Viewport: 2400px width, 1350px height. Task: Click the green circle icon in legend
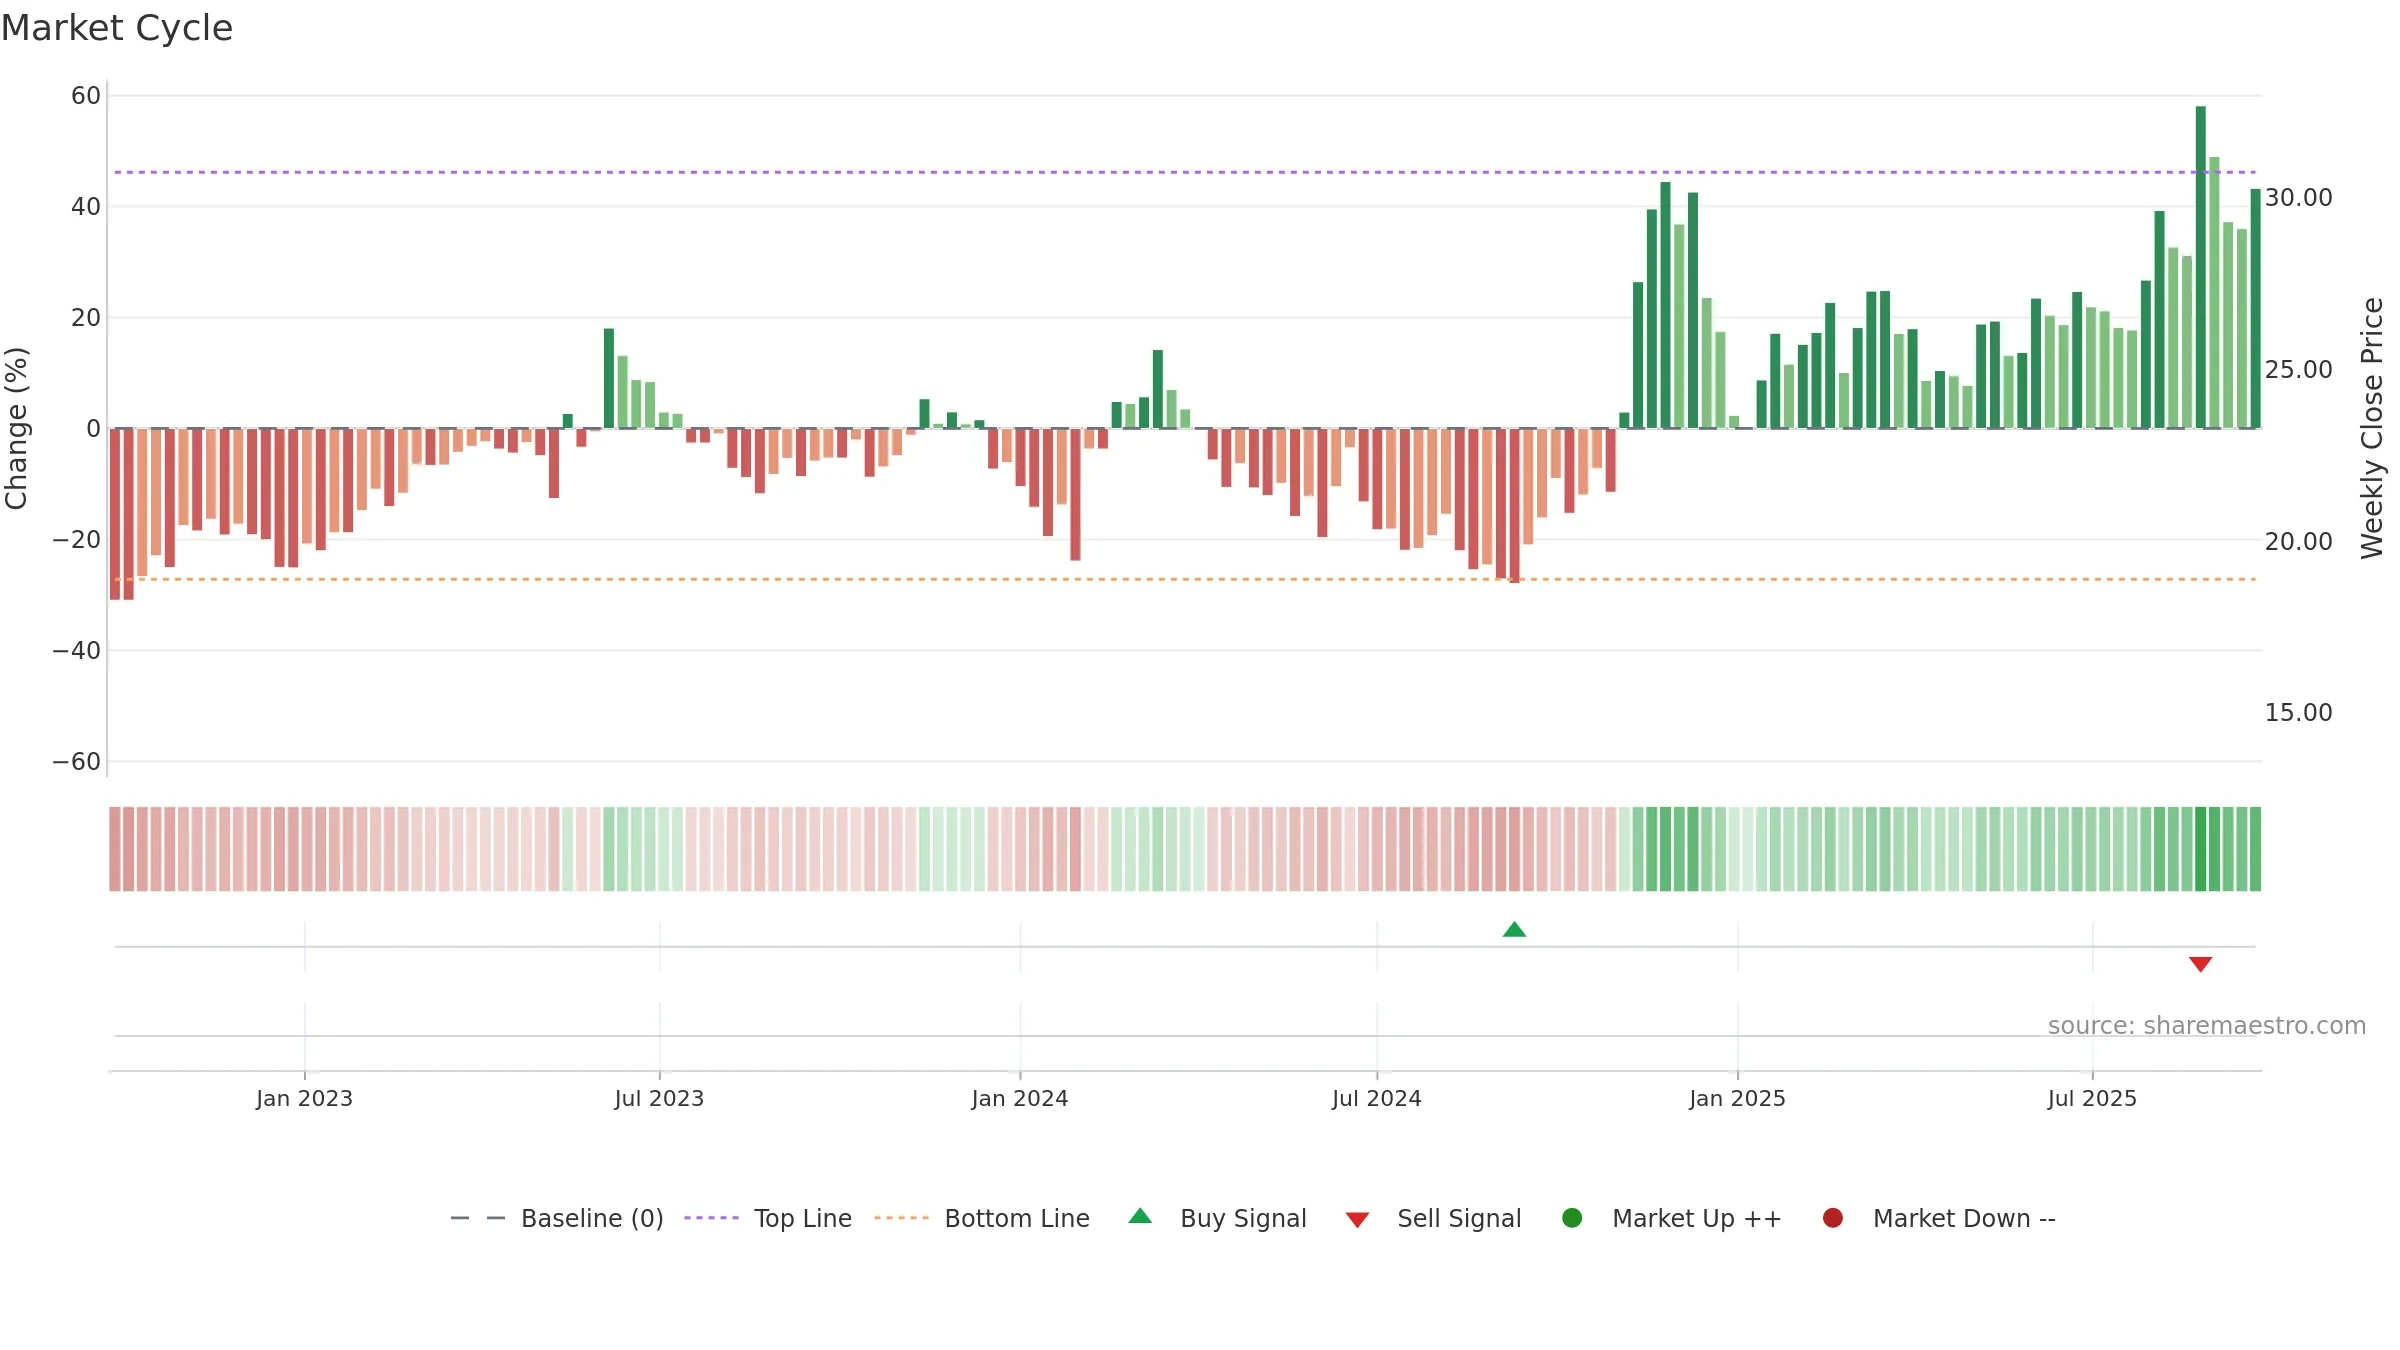(1572, 1218)
